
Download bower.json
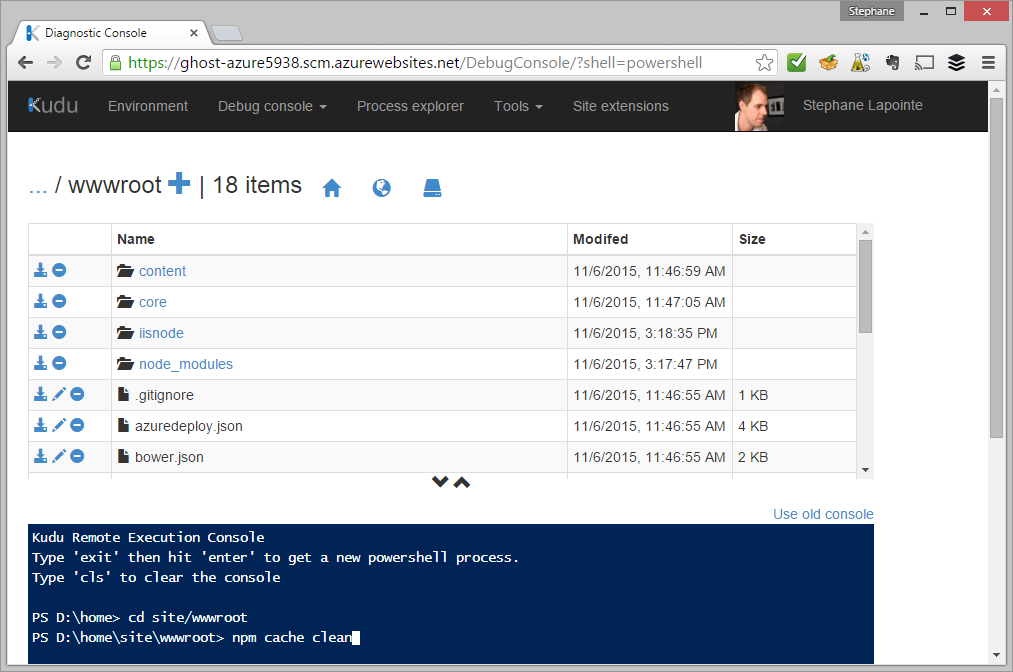(x=40, y=456)
